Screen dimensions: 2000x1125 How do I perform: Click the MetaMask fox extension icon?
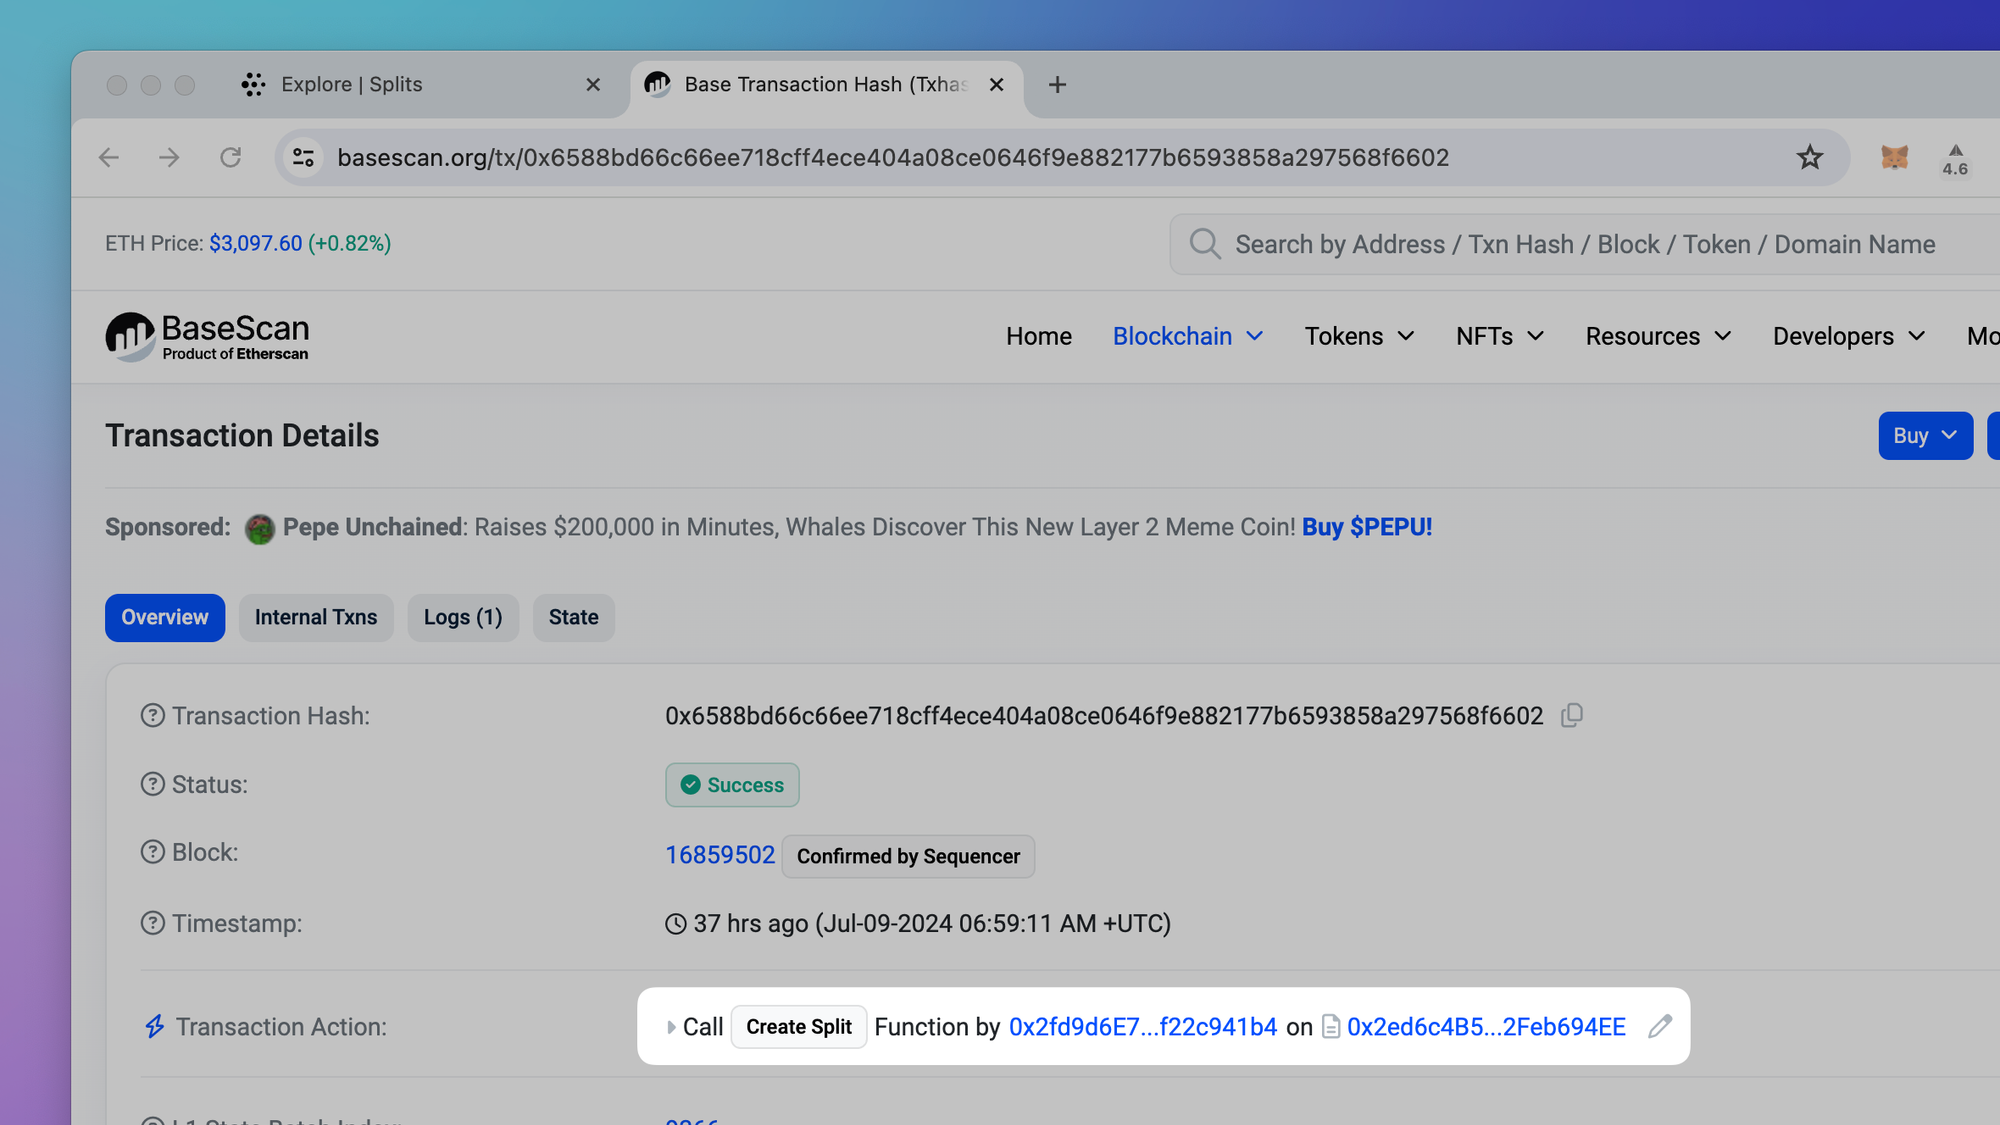pyautogui.click(x=1894, y=158)
